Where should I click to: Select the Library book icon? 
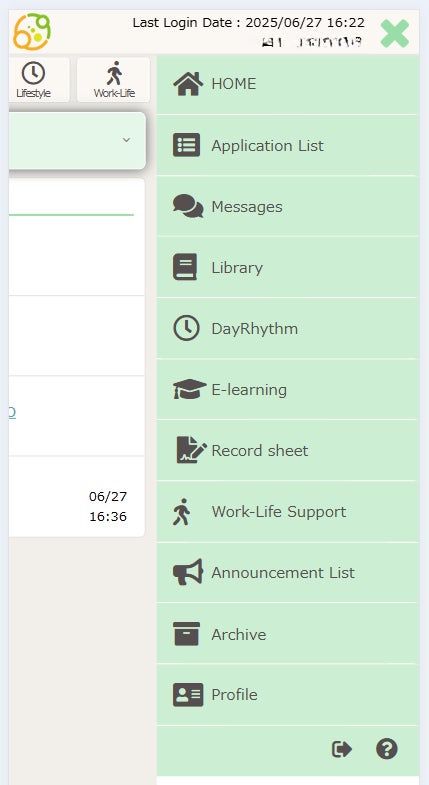tap(185, 267)
